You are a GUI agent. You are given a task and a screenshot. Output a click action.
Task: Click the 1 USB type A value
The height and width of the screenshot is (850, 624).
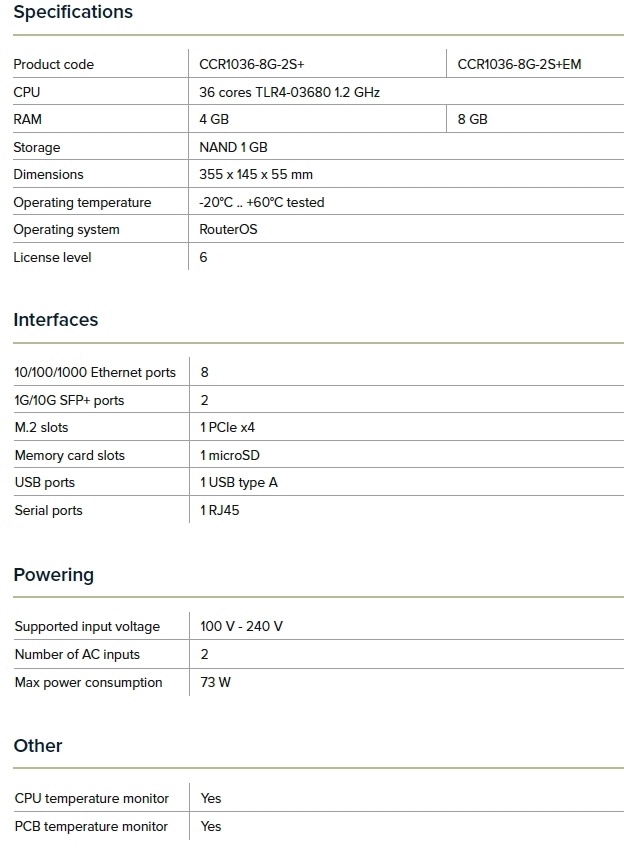point(239,482)
